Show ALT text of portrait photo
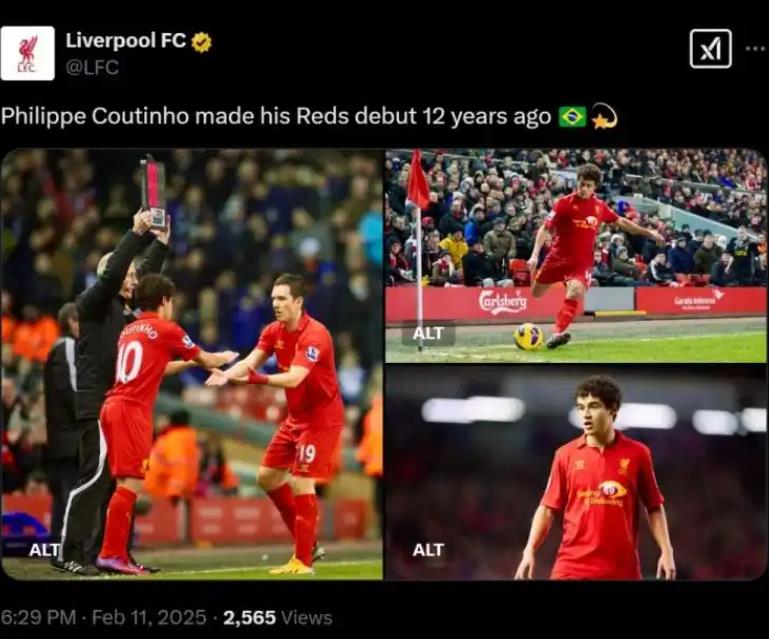769x639 pixels. (x=428, y=550)
